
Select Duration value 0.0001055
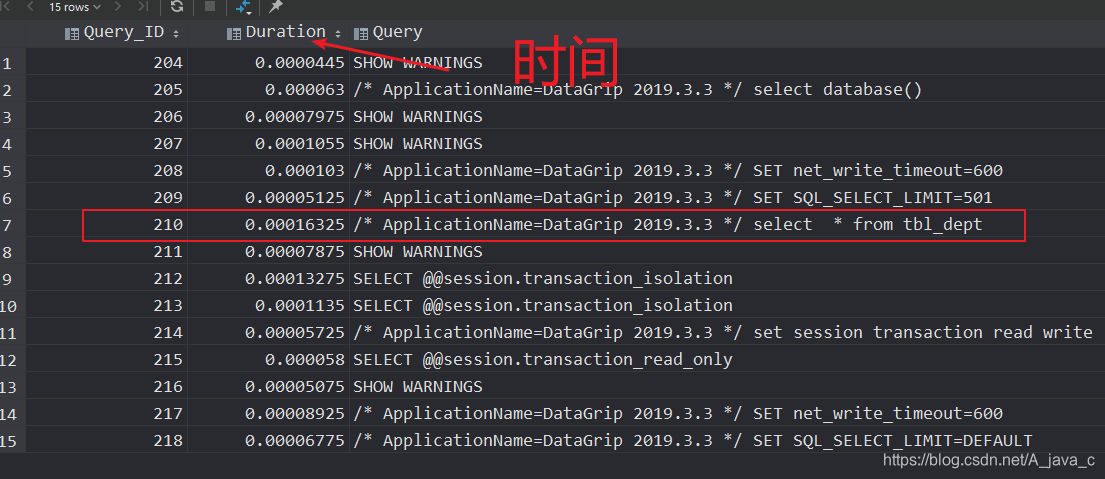point(300,144)
